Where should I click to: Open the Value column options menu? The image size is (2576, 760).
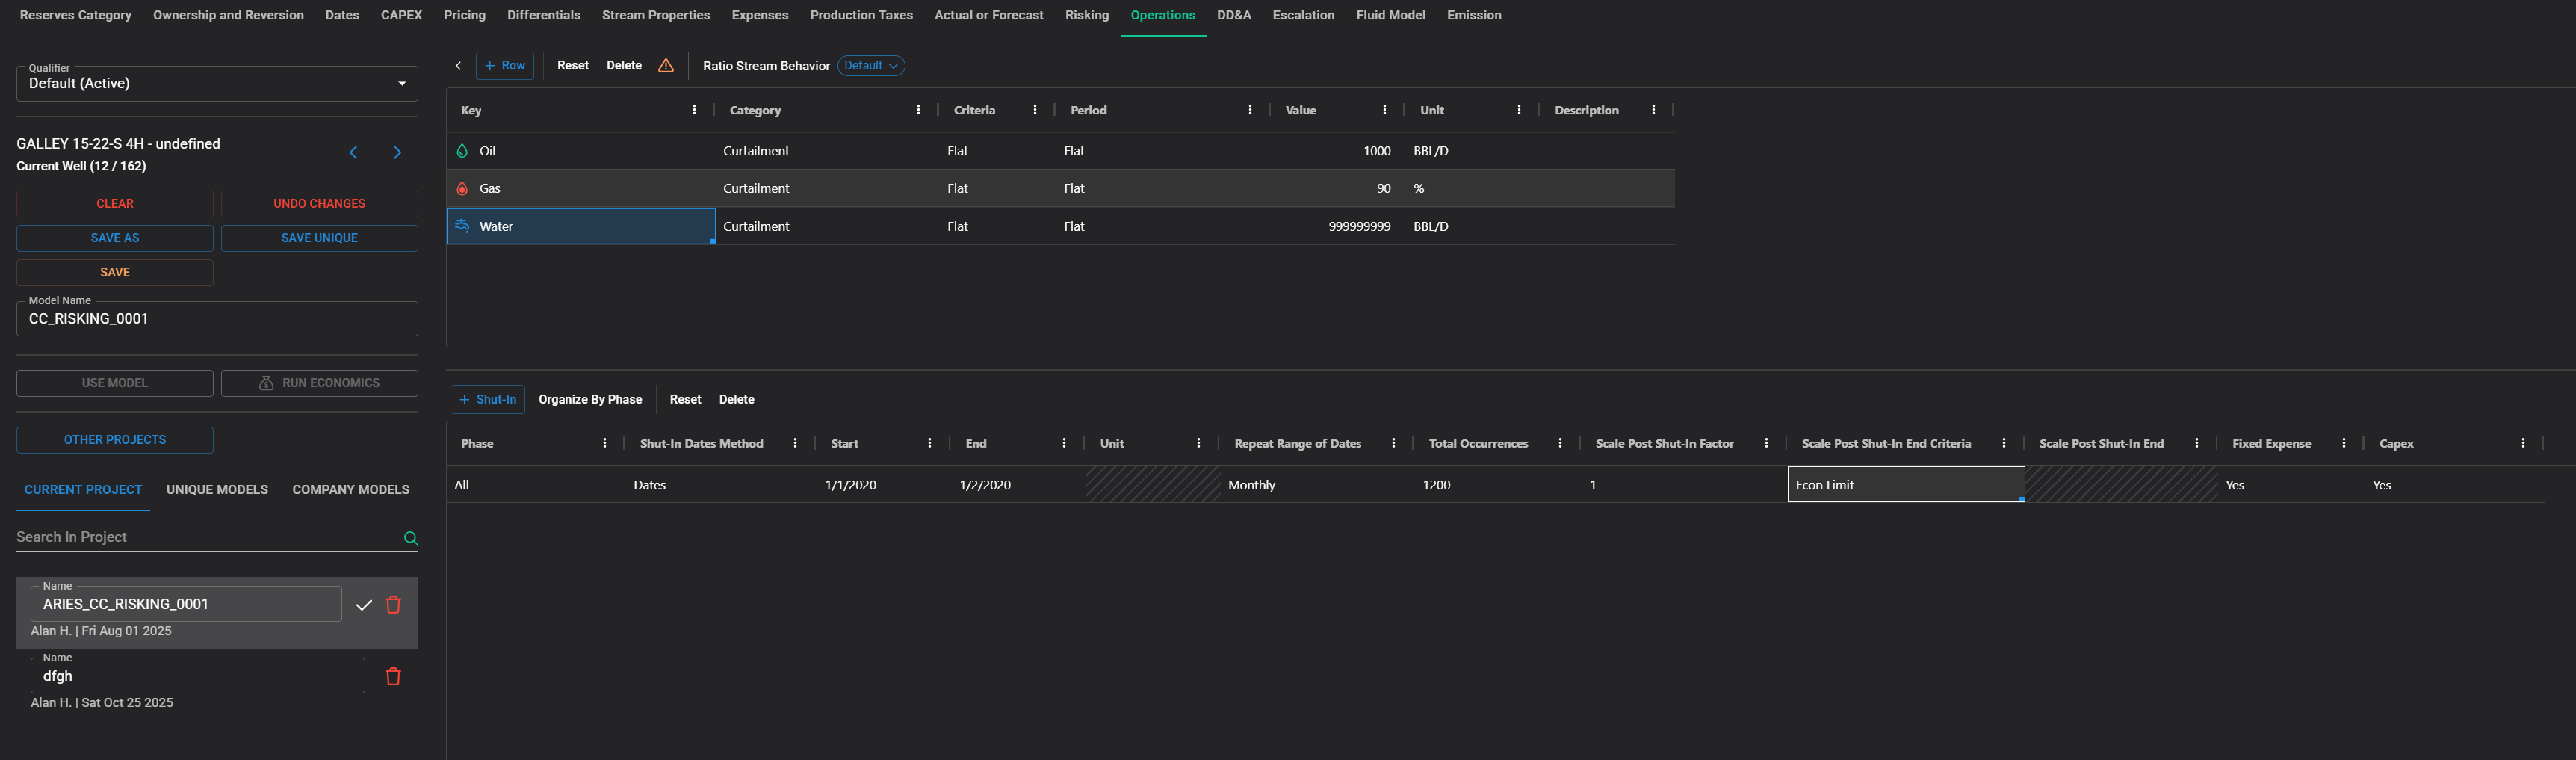pyautogui.click(x=1384, y=110)
